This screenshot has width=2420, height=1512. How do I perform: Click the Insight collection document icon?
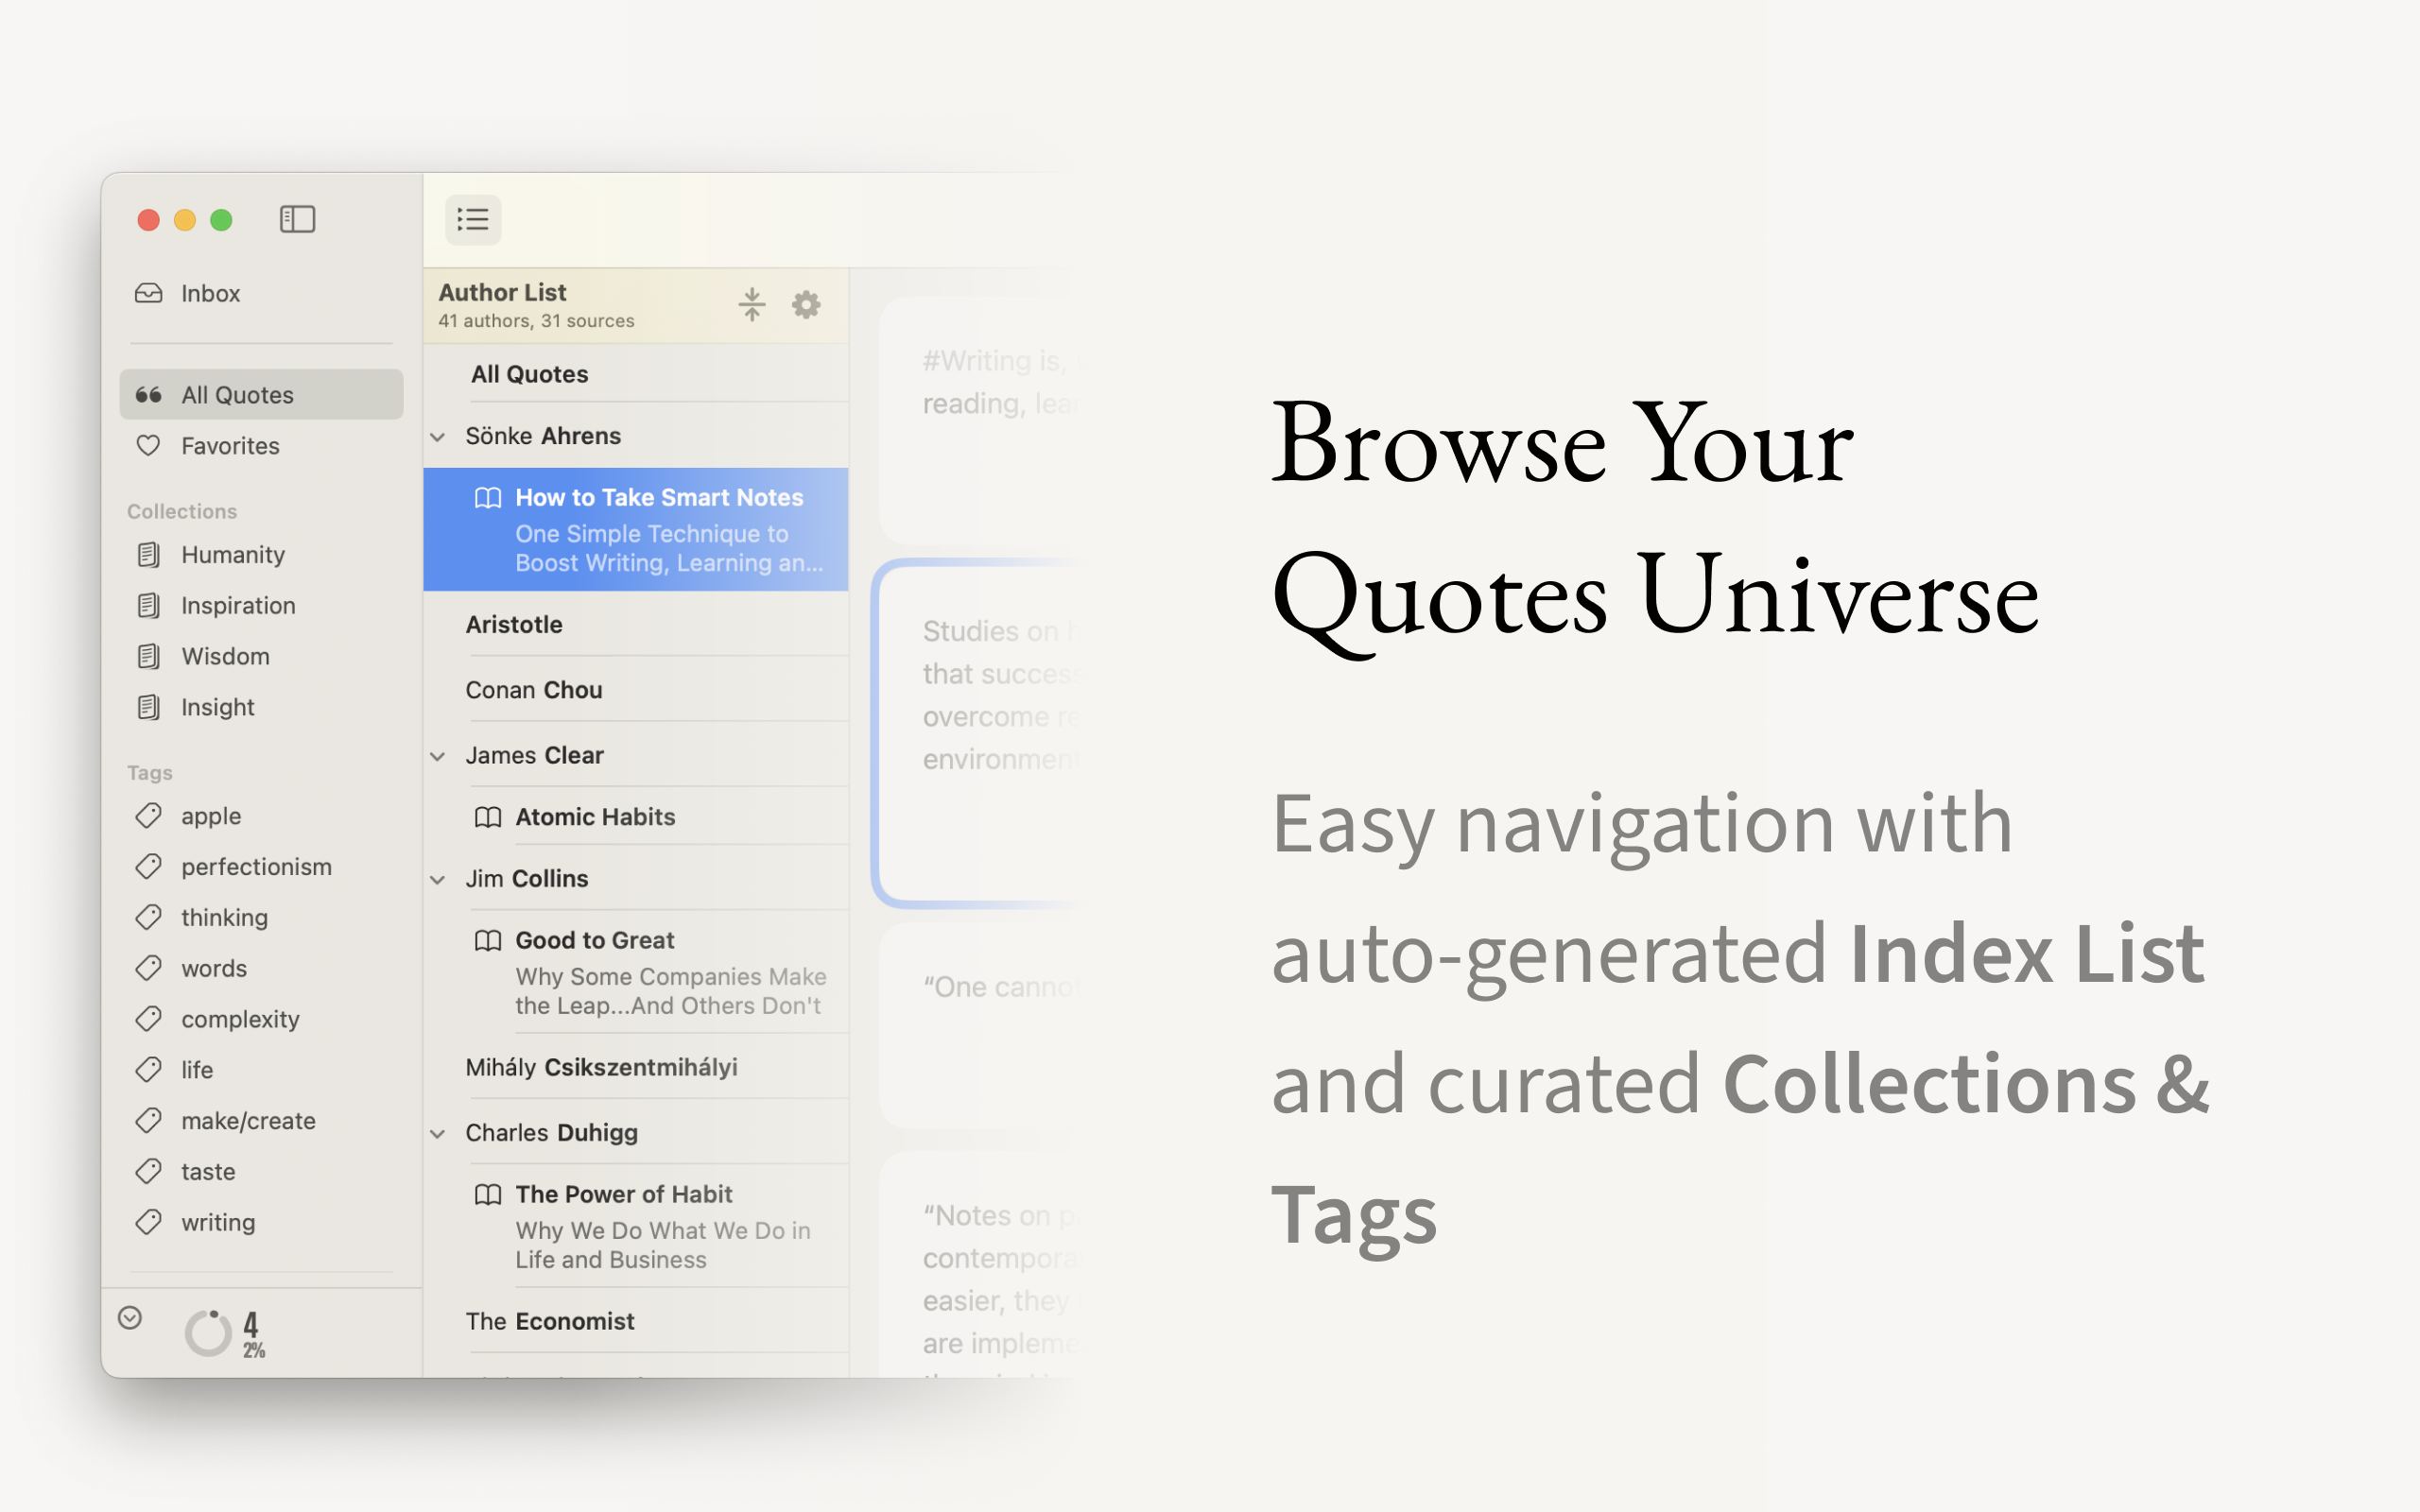149,707
